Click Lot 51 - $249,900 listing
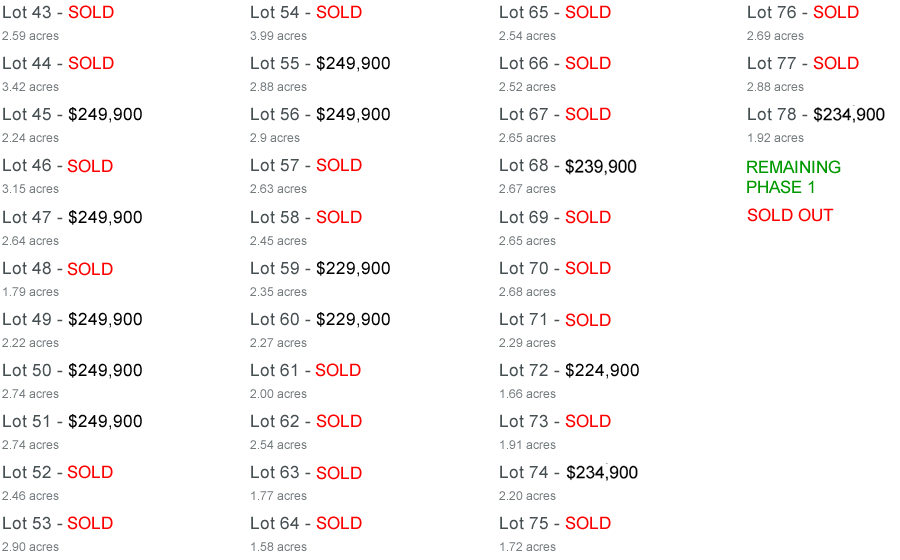 click(72, 422)
